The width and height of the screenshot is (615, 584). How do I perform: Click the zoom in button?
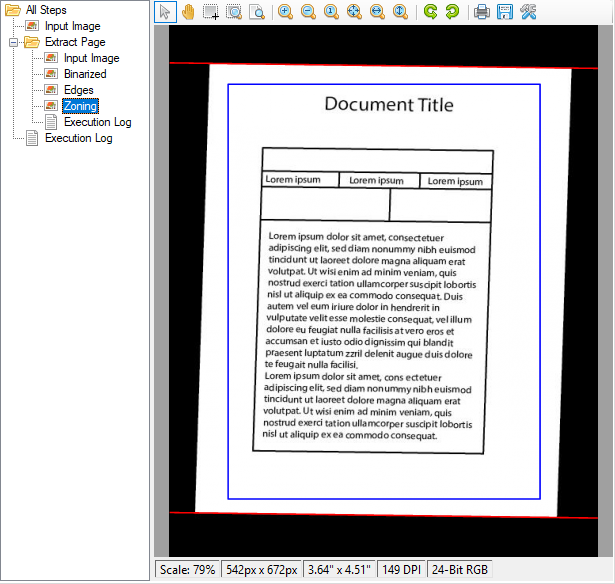(285, 12)
